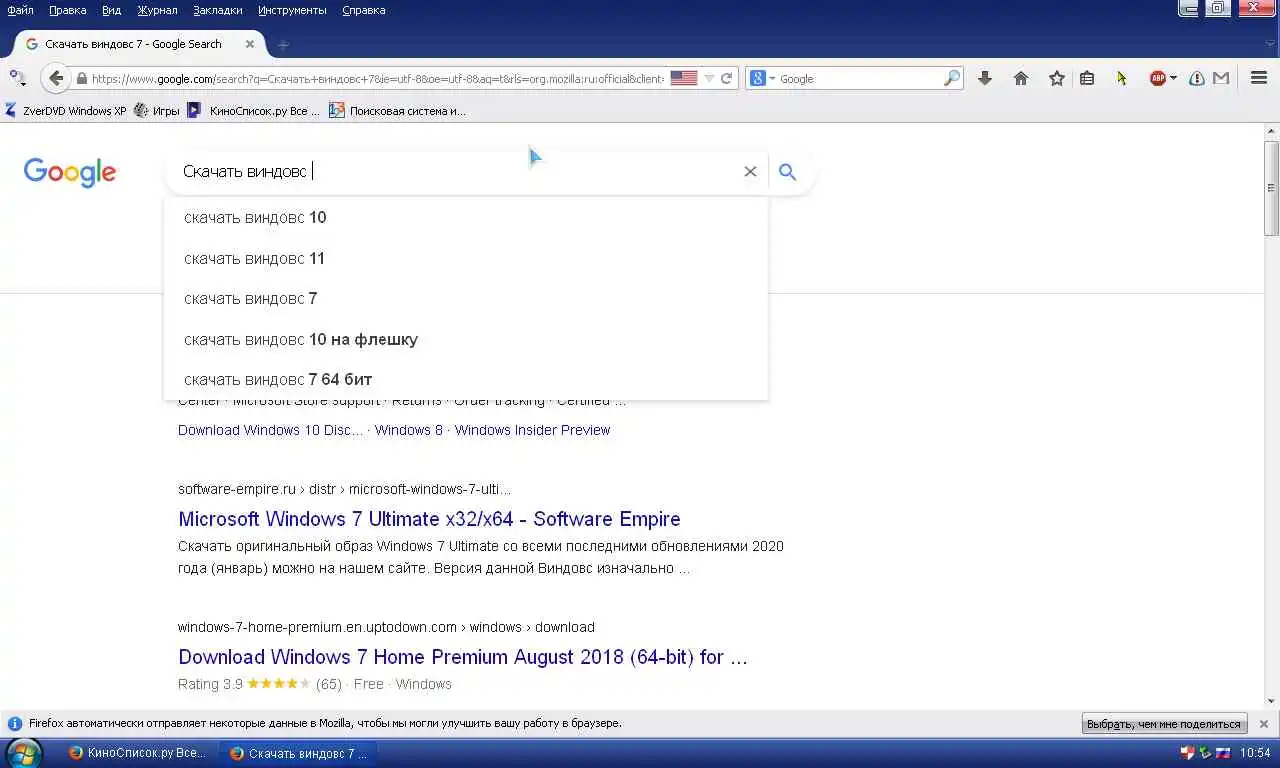Click 'Выбрать, чем мне поделиться' button

1164,724
